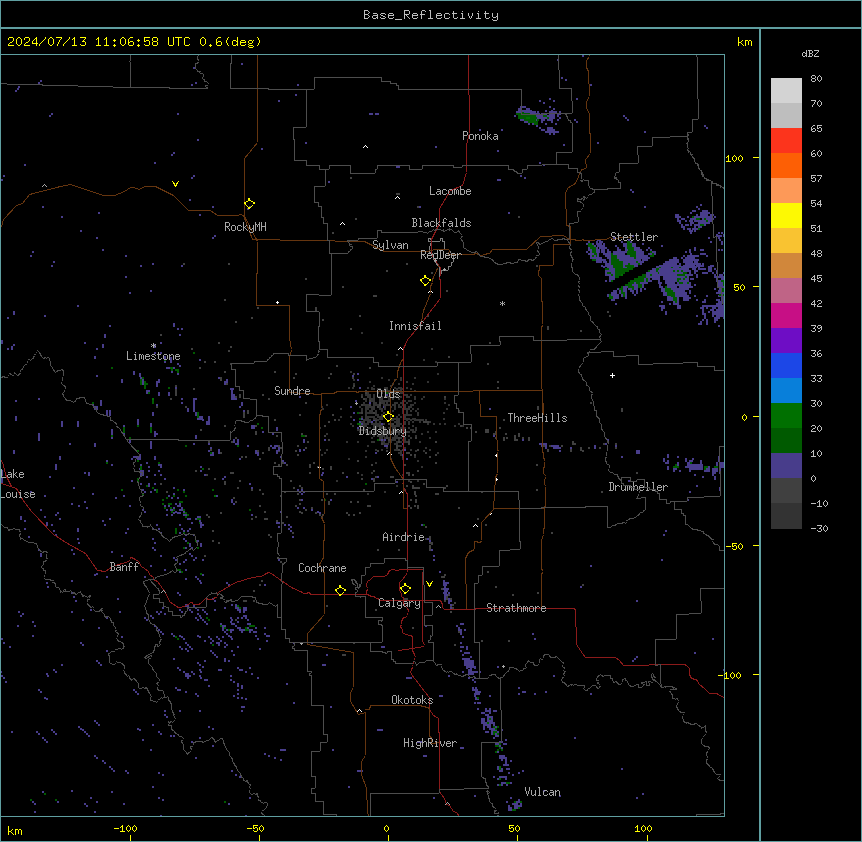The image size is (862, 842).
Task: Click the Limestone label
Action: [x=153, y=356]
